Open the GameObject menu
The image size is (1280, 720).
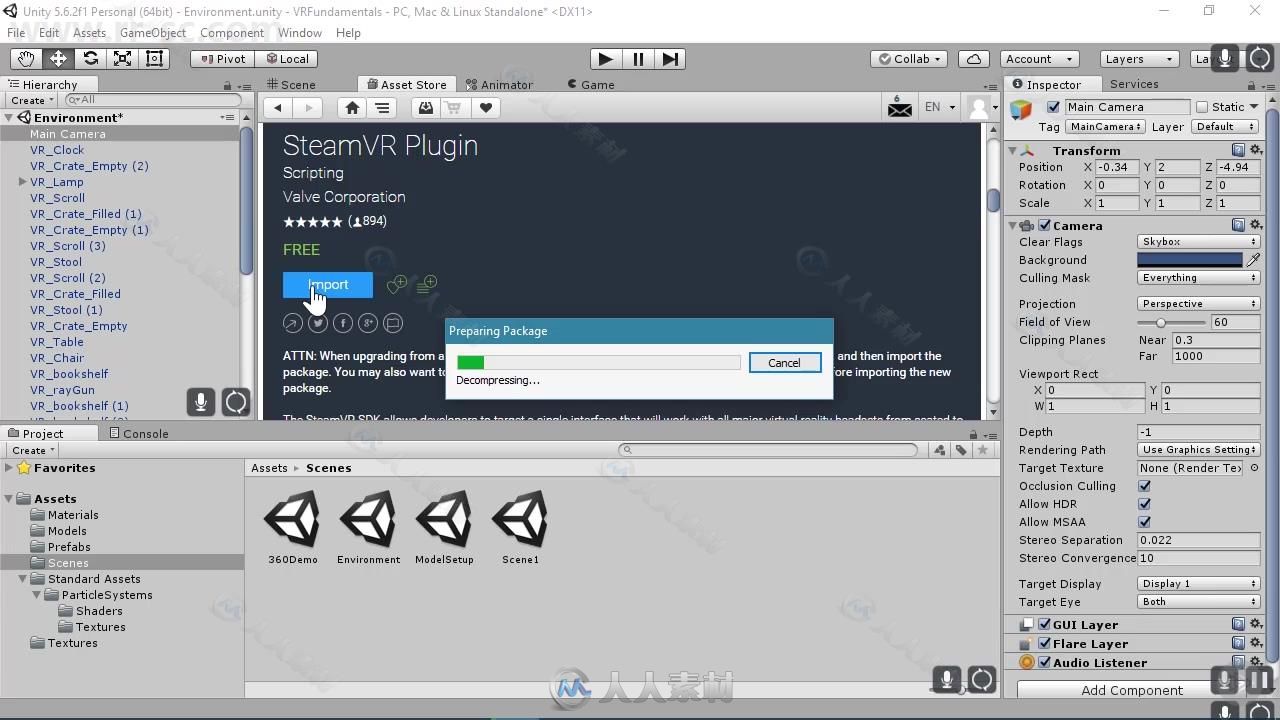153,33
